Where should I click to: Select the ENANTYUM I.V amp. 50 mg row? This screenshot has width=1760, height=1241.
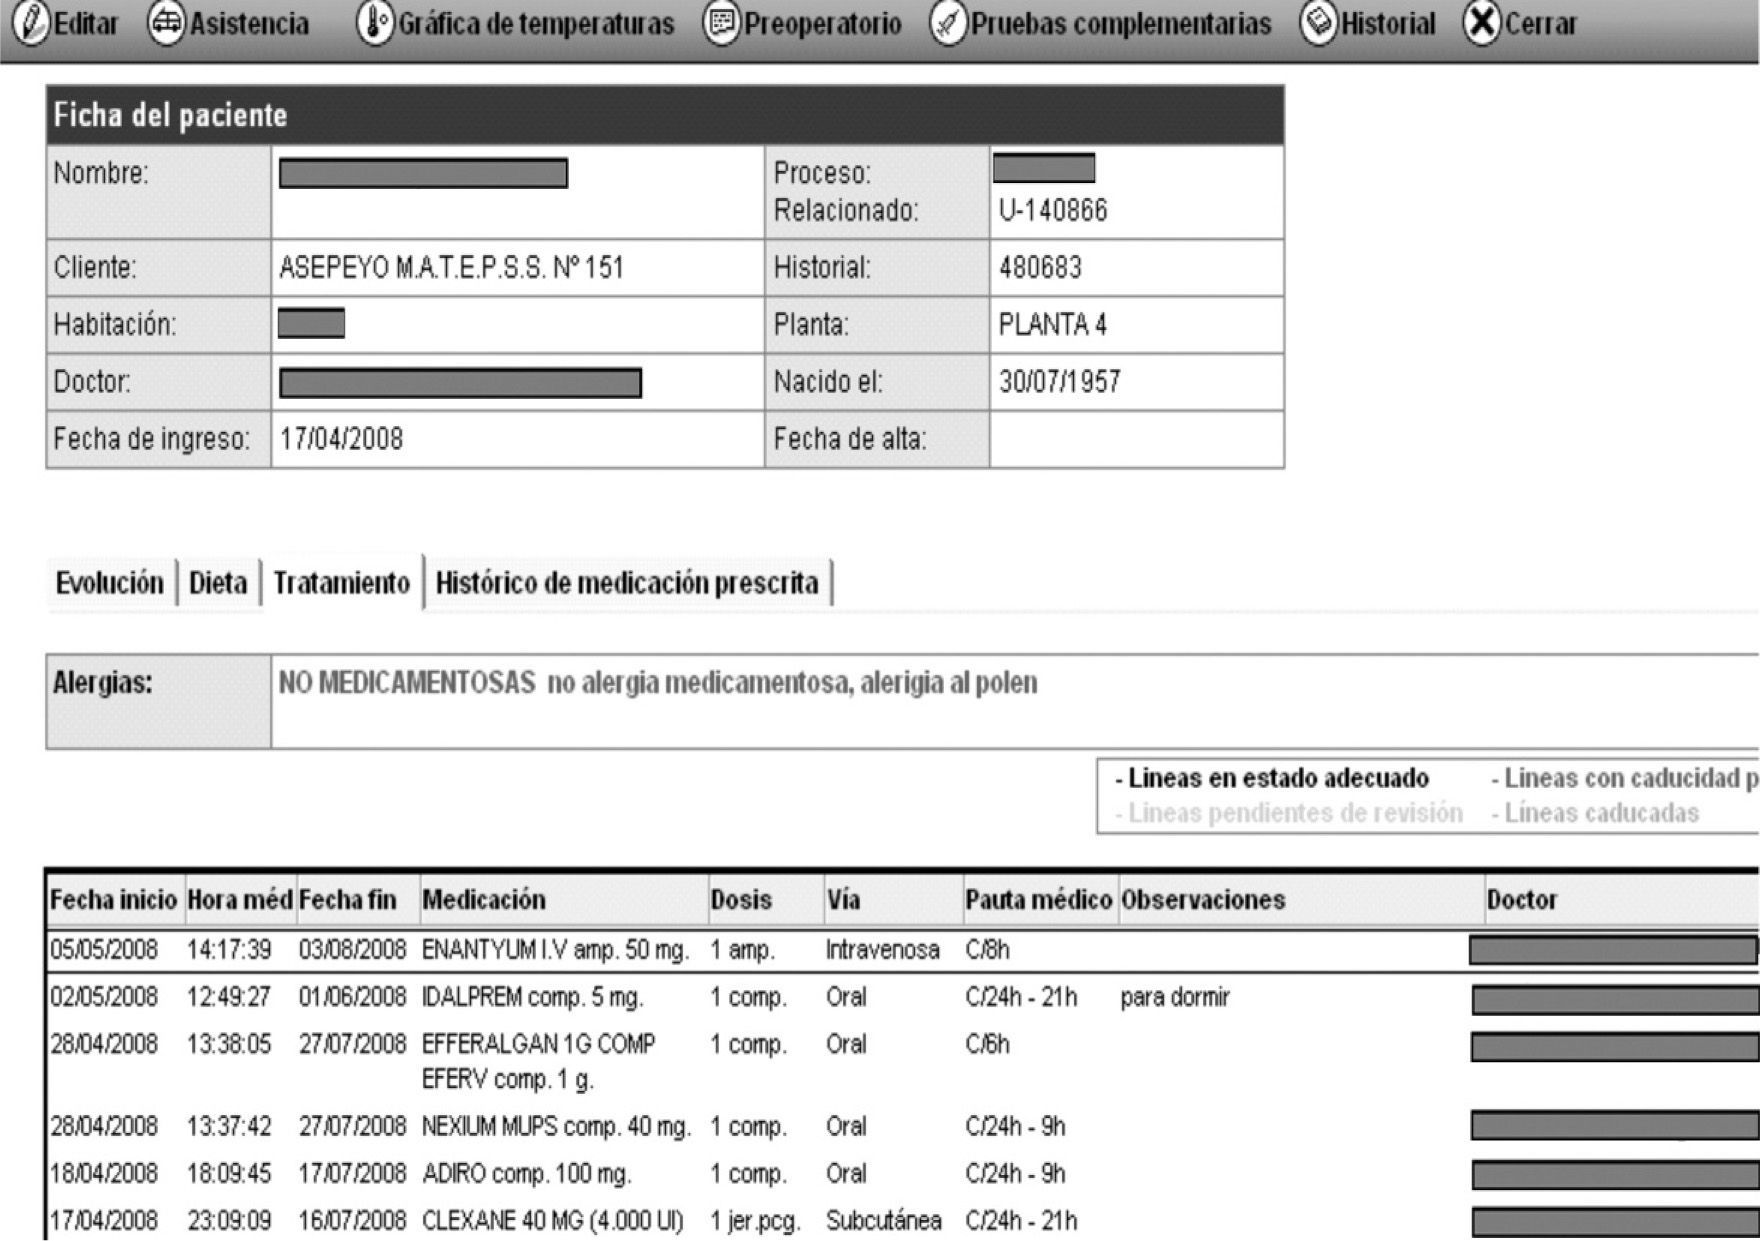(x=555, y=950)
